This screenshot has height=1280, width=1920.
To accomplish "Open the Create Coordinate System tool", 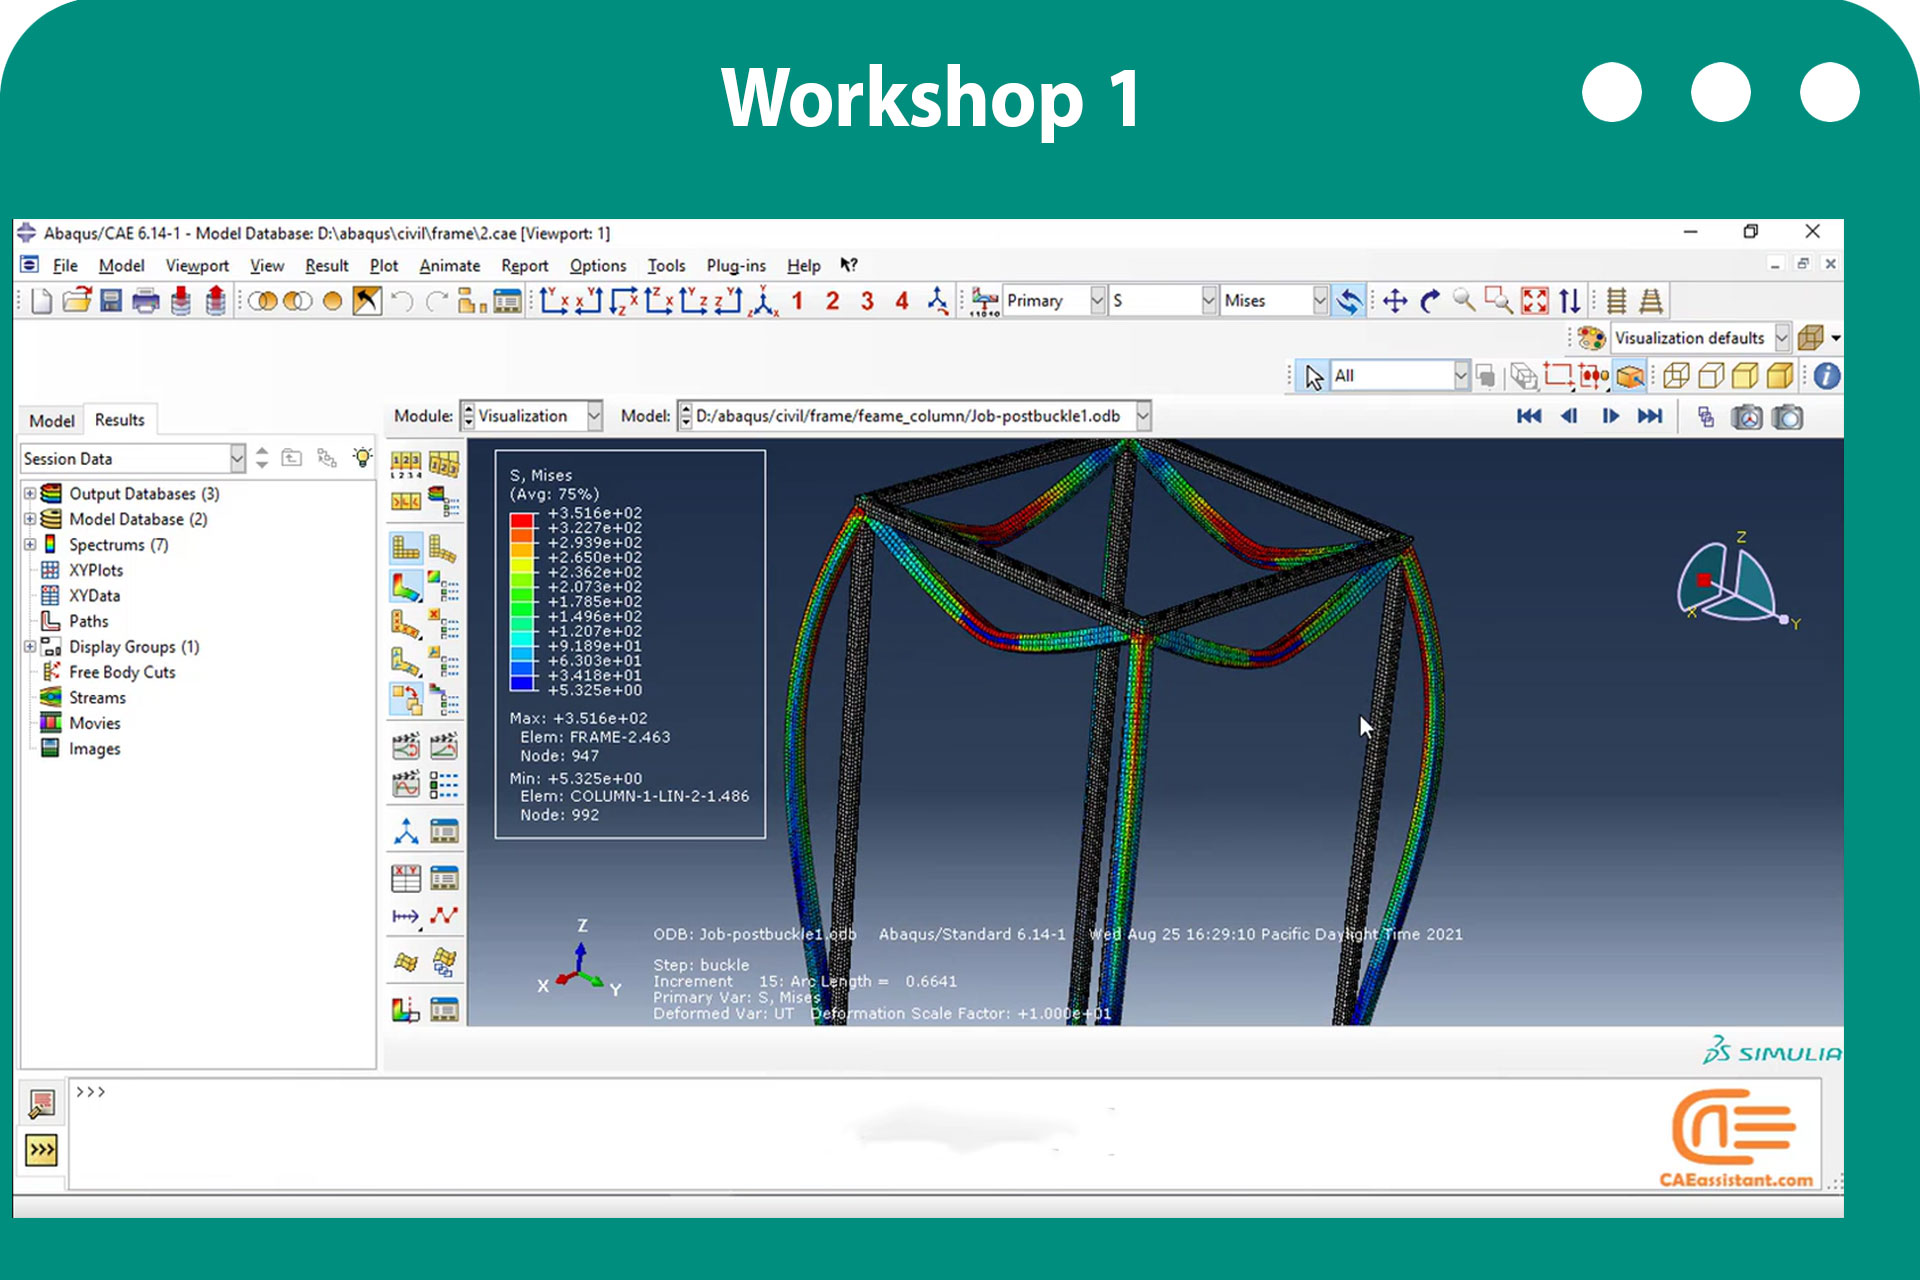I will pos(406,831).
